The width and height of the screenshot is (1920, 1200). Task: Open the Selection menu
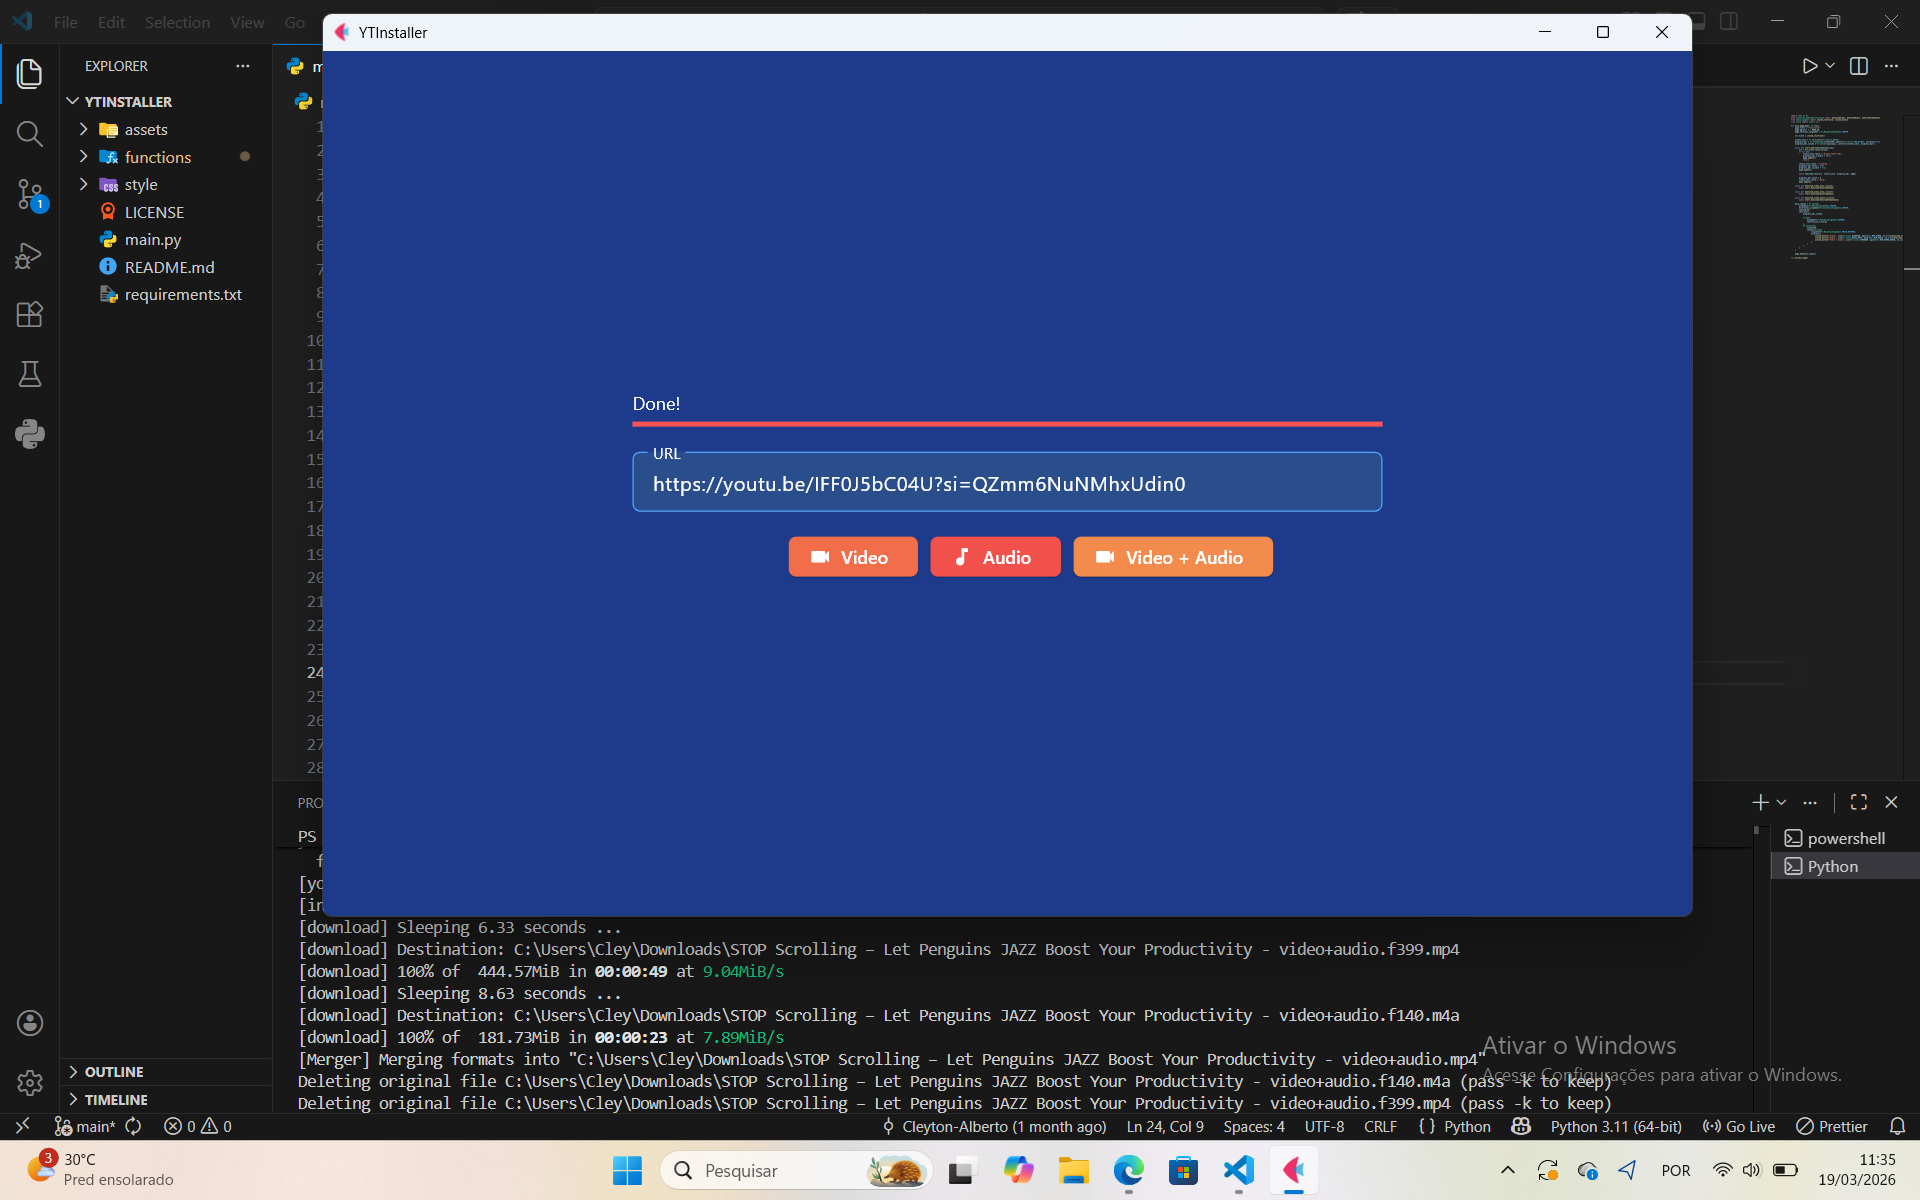coord(177,22)
